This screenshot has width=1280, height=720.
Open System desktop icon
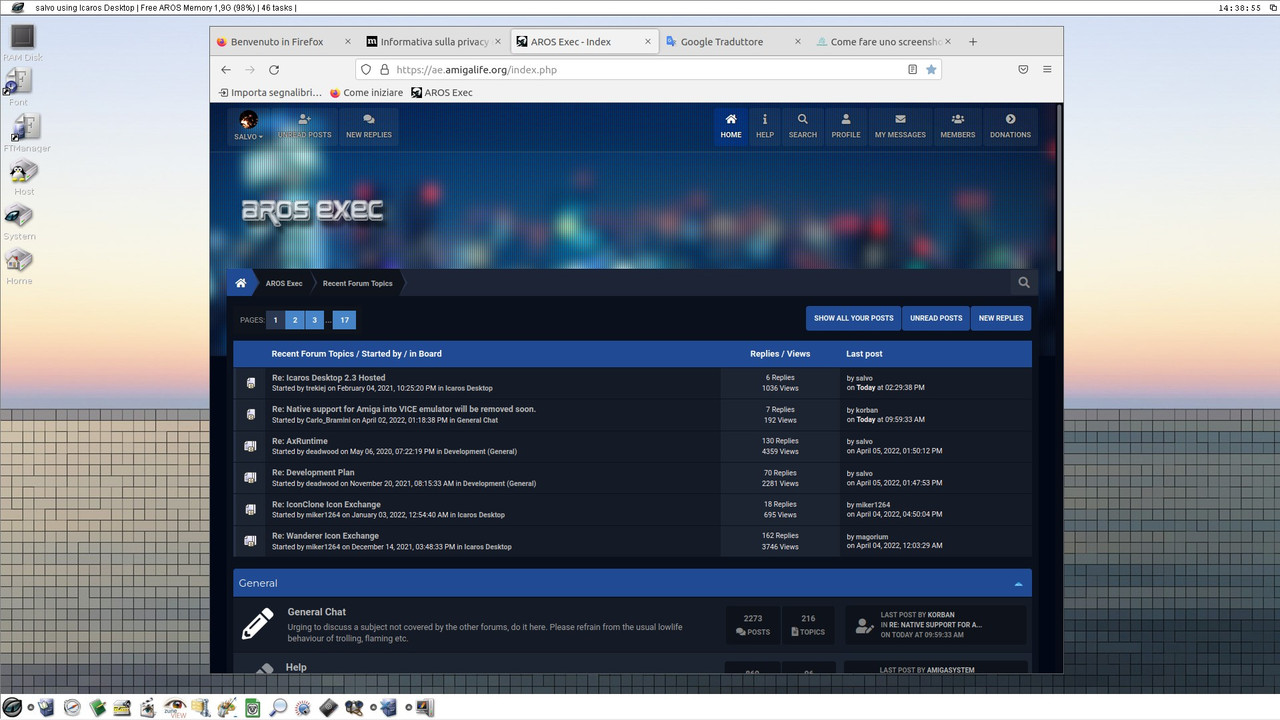[19, 222]
